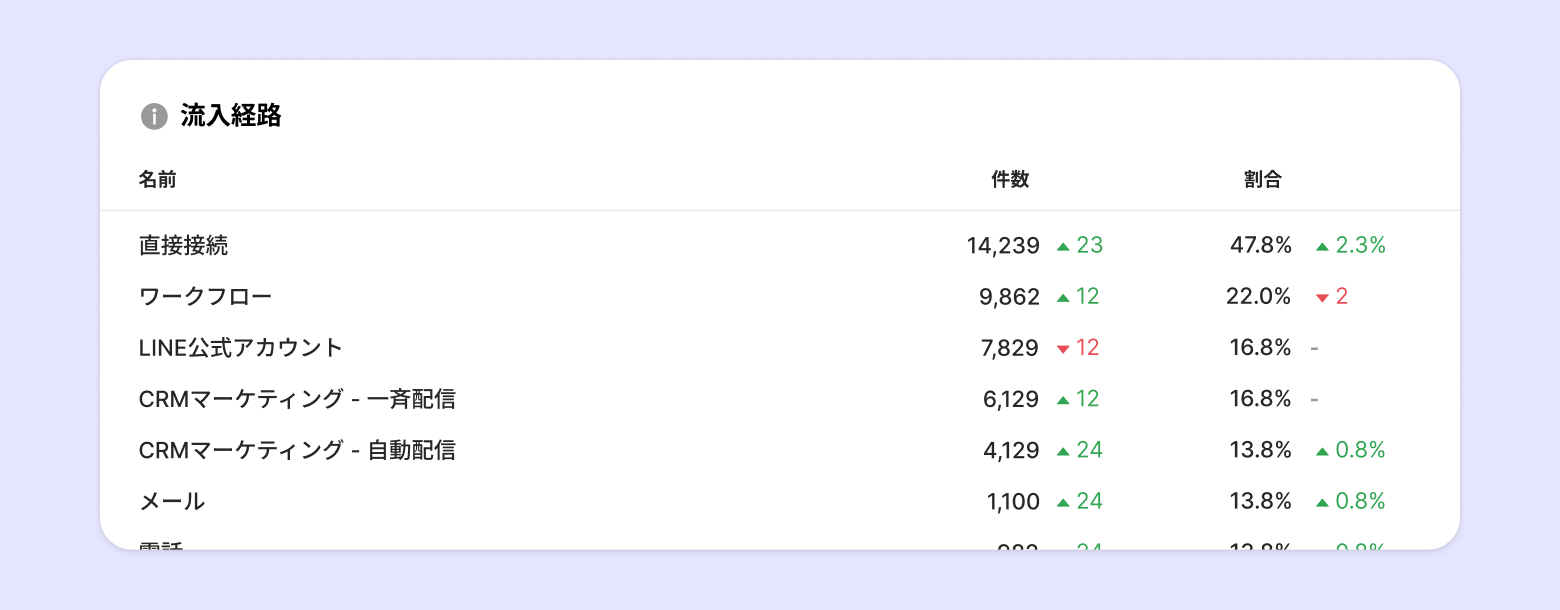Click the green up arrow beside 6,129
Image resolution: width=1560 pixels, height=610 pixels.
1063,400
